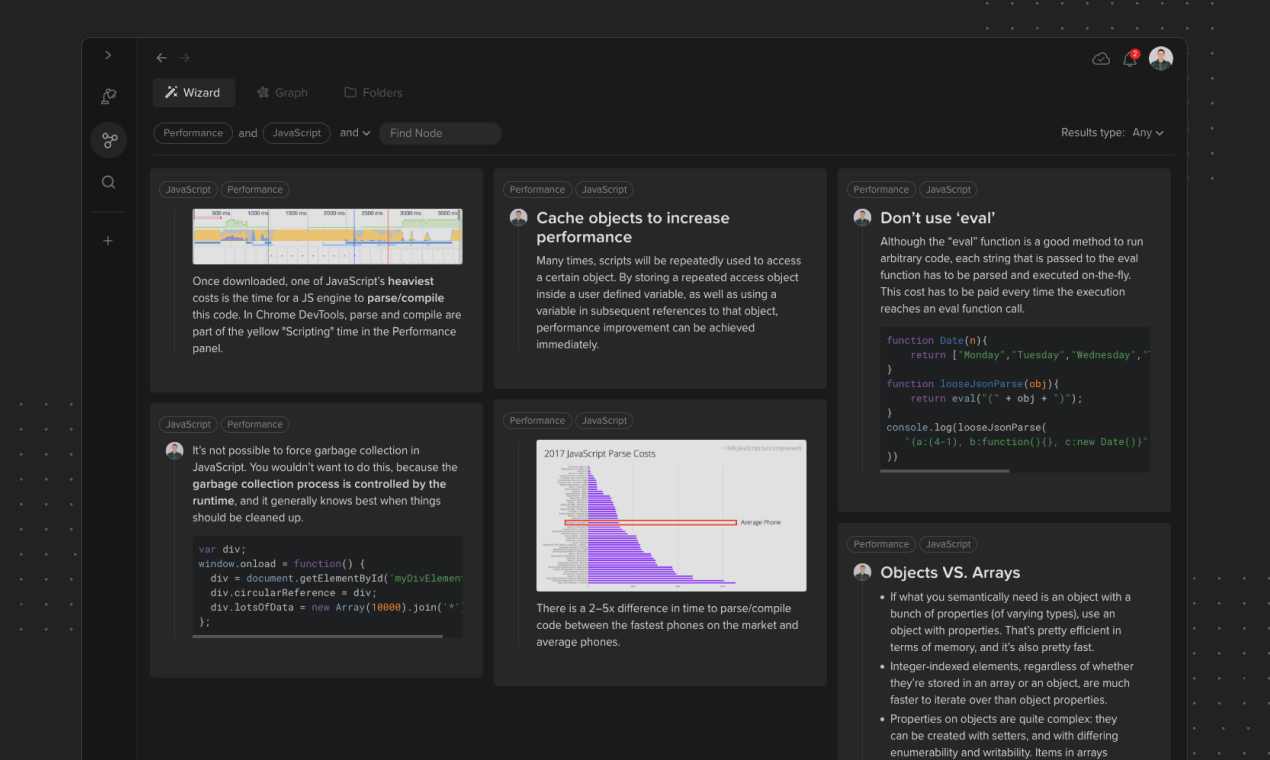This screenshot has width=1270, height=760.
Task: Check cloud sync status icon
Action: (1101, 58)
